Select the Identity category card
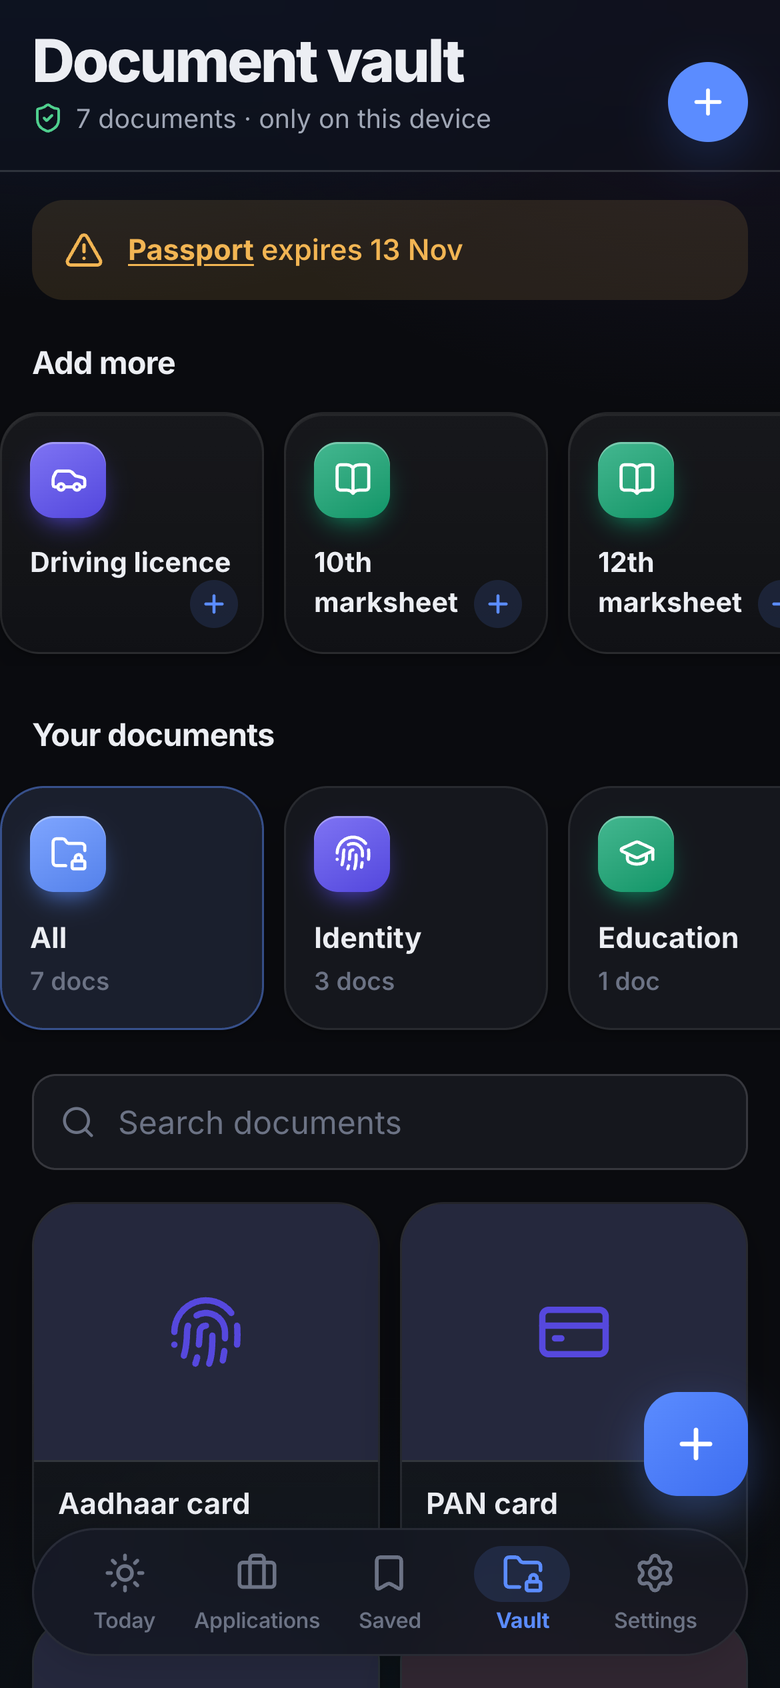Screen dimensions: 780x1688 tap(416, 908)
